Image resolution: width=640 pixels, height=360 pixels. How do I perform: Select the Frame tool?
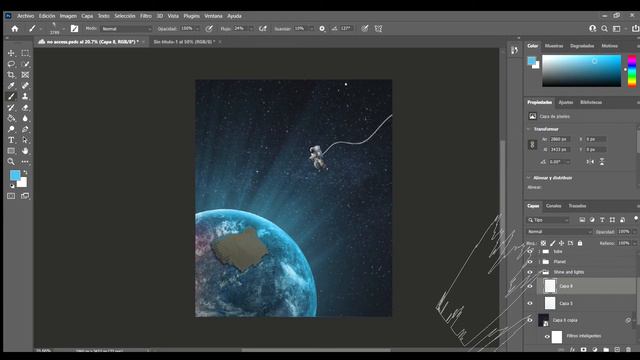click(x=25, y=75)
